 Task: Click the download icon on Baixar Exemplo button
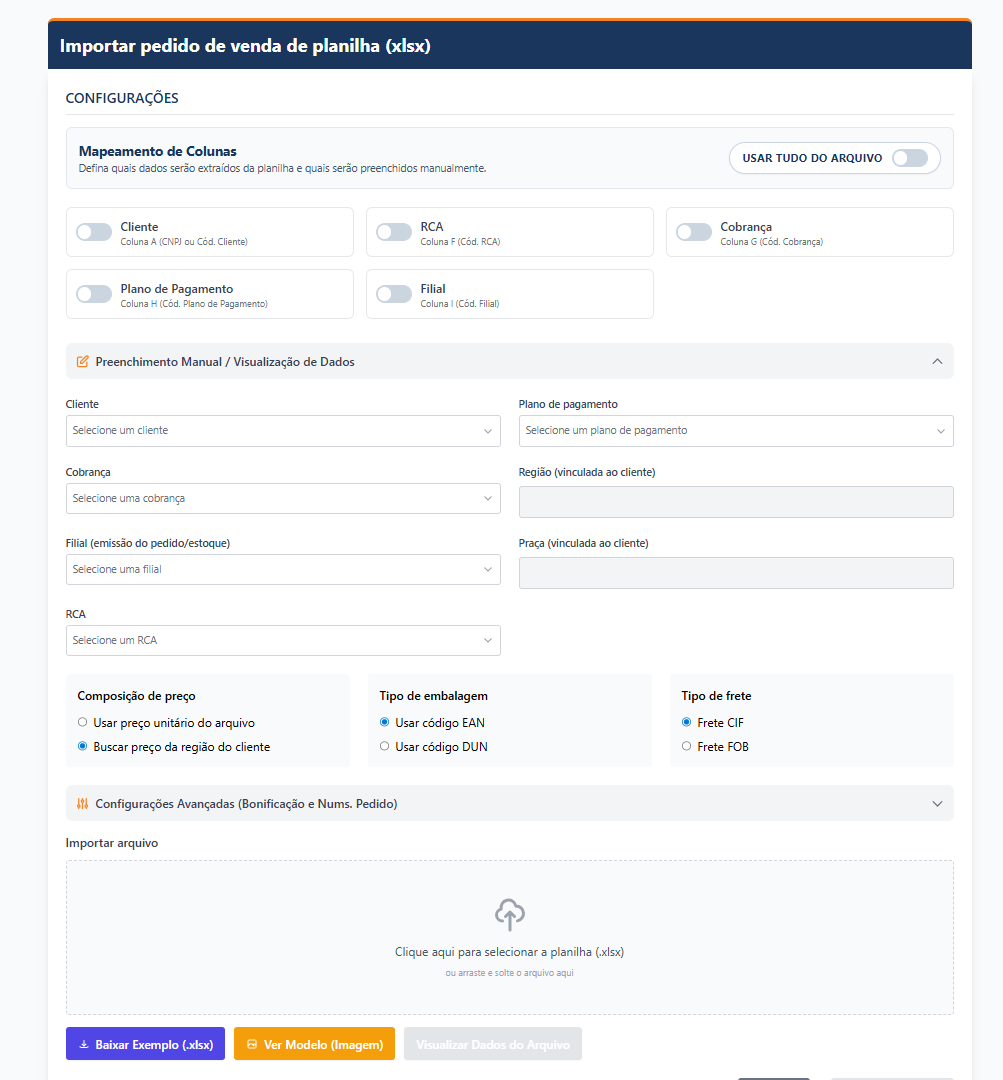[x=83, y=1044]
